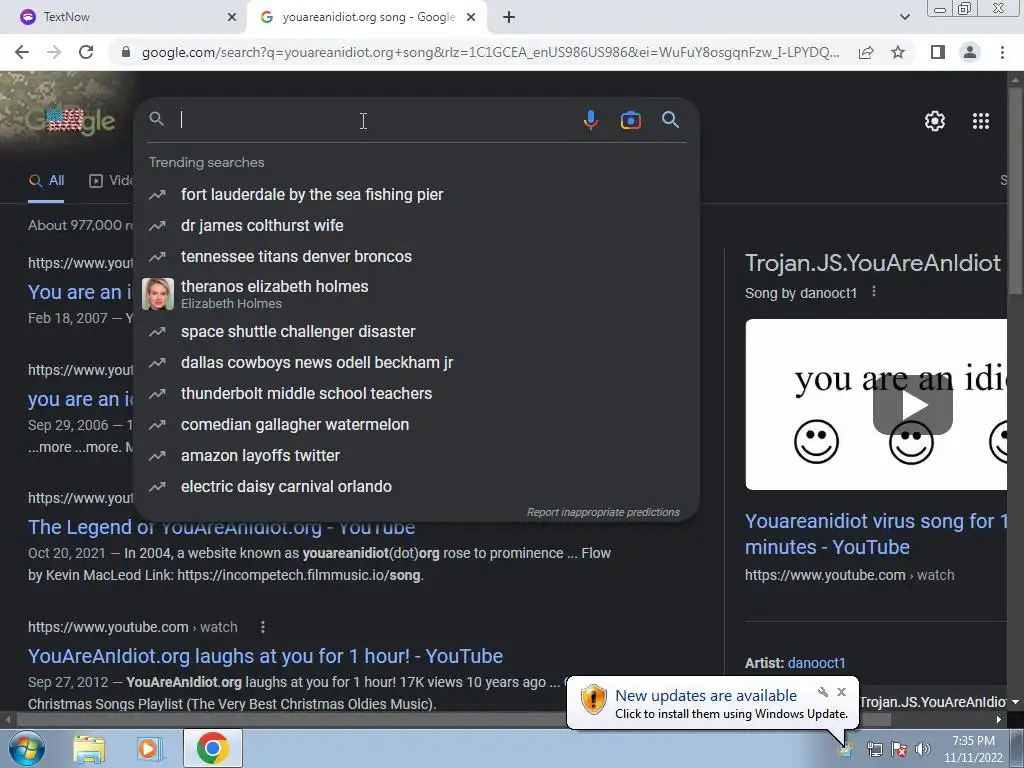Choose suggestion dallas cowboys news odell beckham jr
1024x768 pixels.
point(416,362)
